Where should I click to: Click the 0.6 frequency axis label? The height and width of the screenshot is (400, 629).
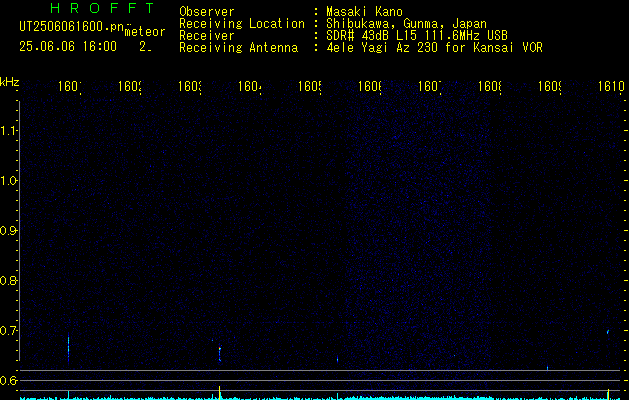tap(8, 380)
